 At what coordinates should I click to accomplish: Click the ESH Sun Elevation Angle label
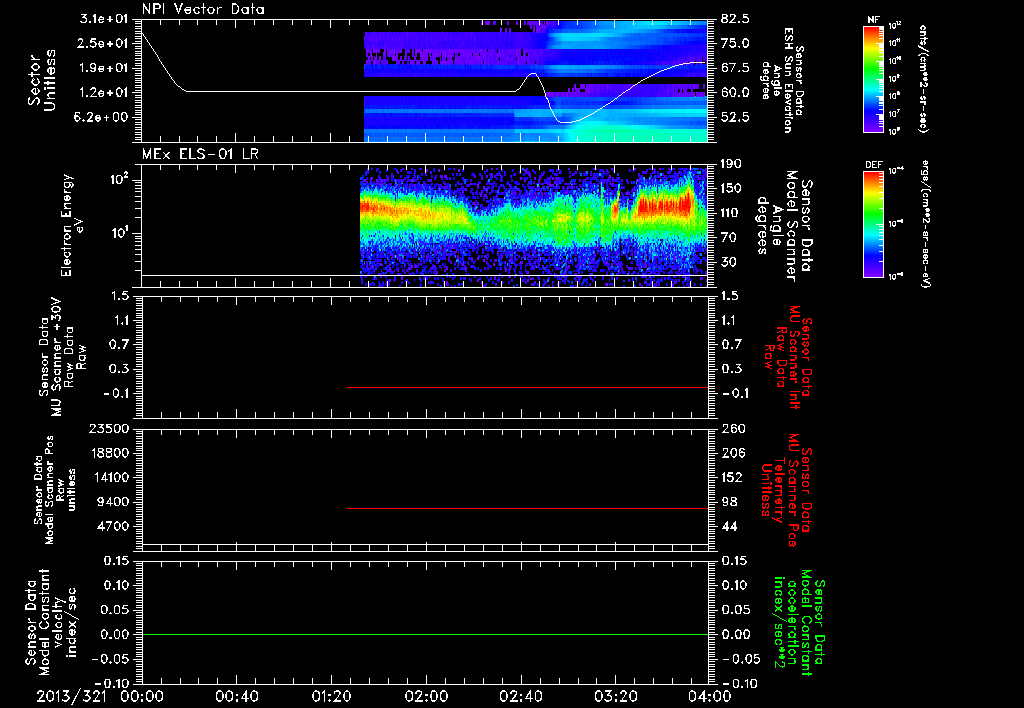coord(783,80)
